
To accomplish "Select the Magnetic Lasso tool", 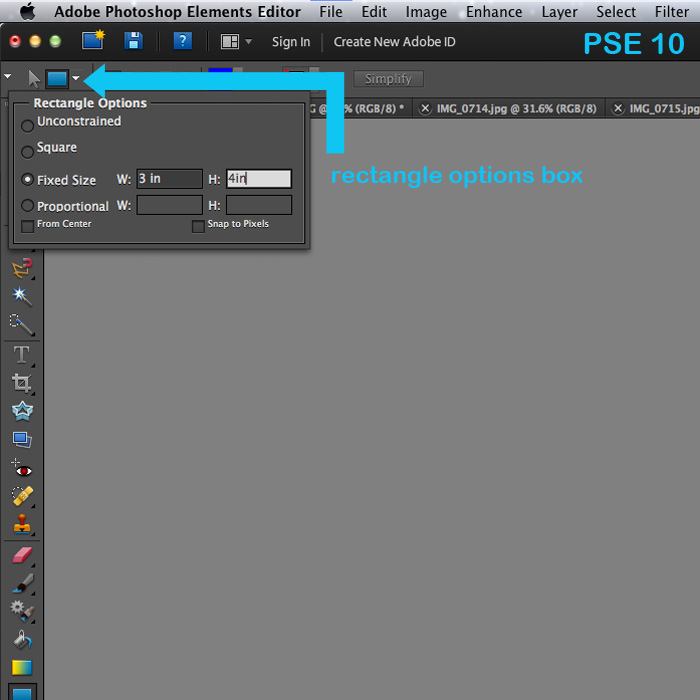I will click(22, 268).
